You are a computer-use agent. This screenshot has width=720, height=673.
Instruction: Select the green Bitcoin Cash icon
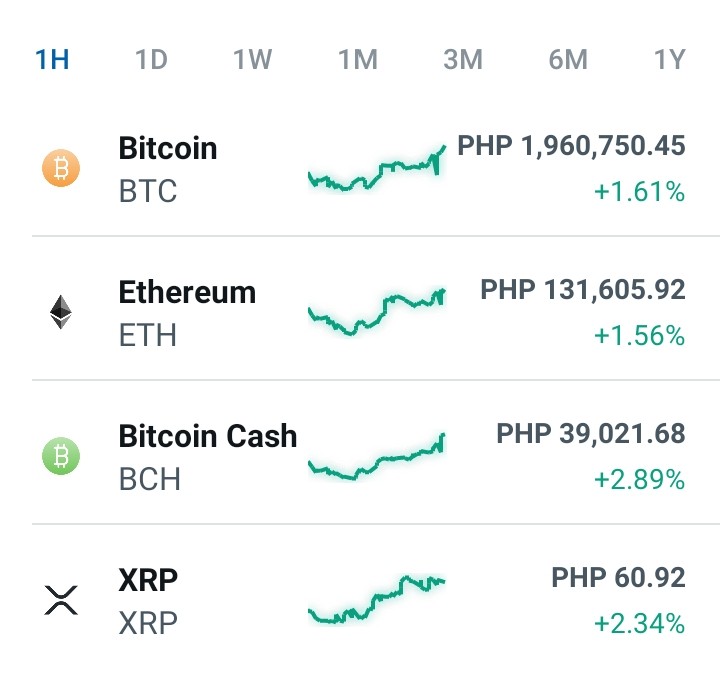[61, 456]
